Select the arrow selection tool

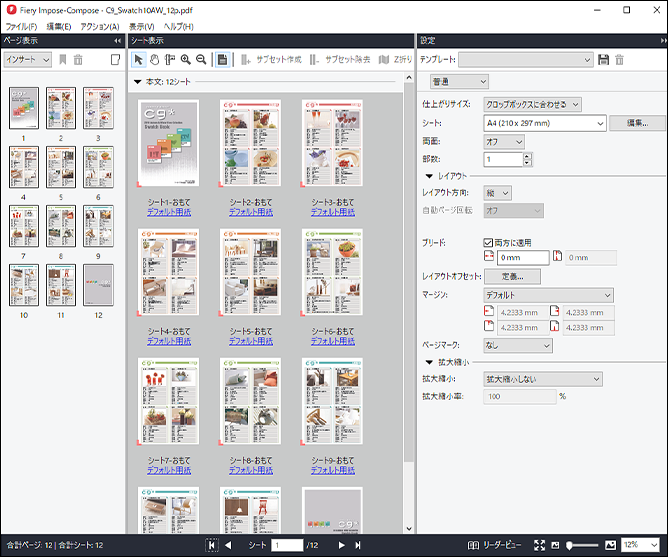tap(139, 60)
